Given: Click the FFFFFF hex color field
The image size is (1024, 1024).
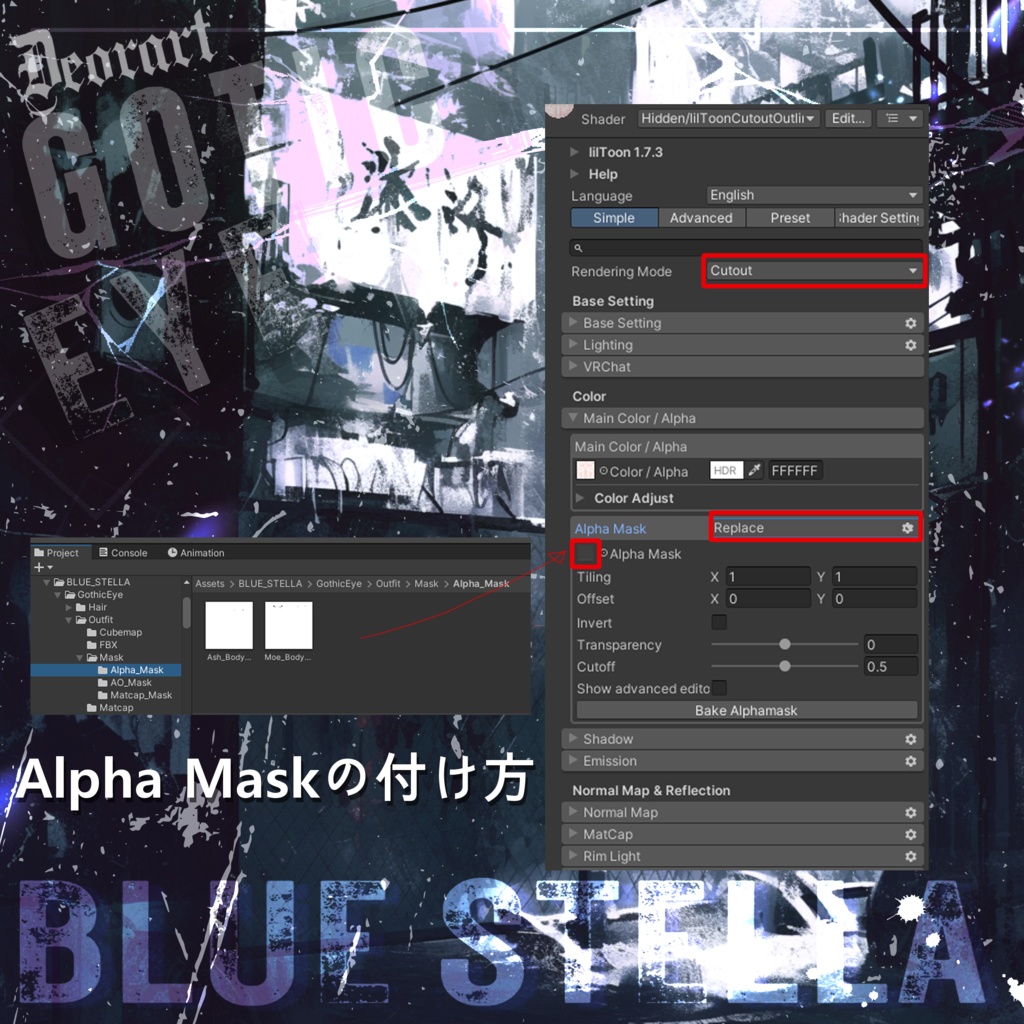Looking at the screenshot, I should (x=795, y=470).
